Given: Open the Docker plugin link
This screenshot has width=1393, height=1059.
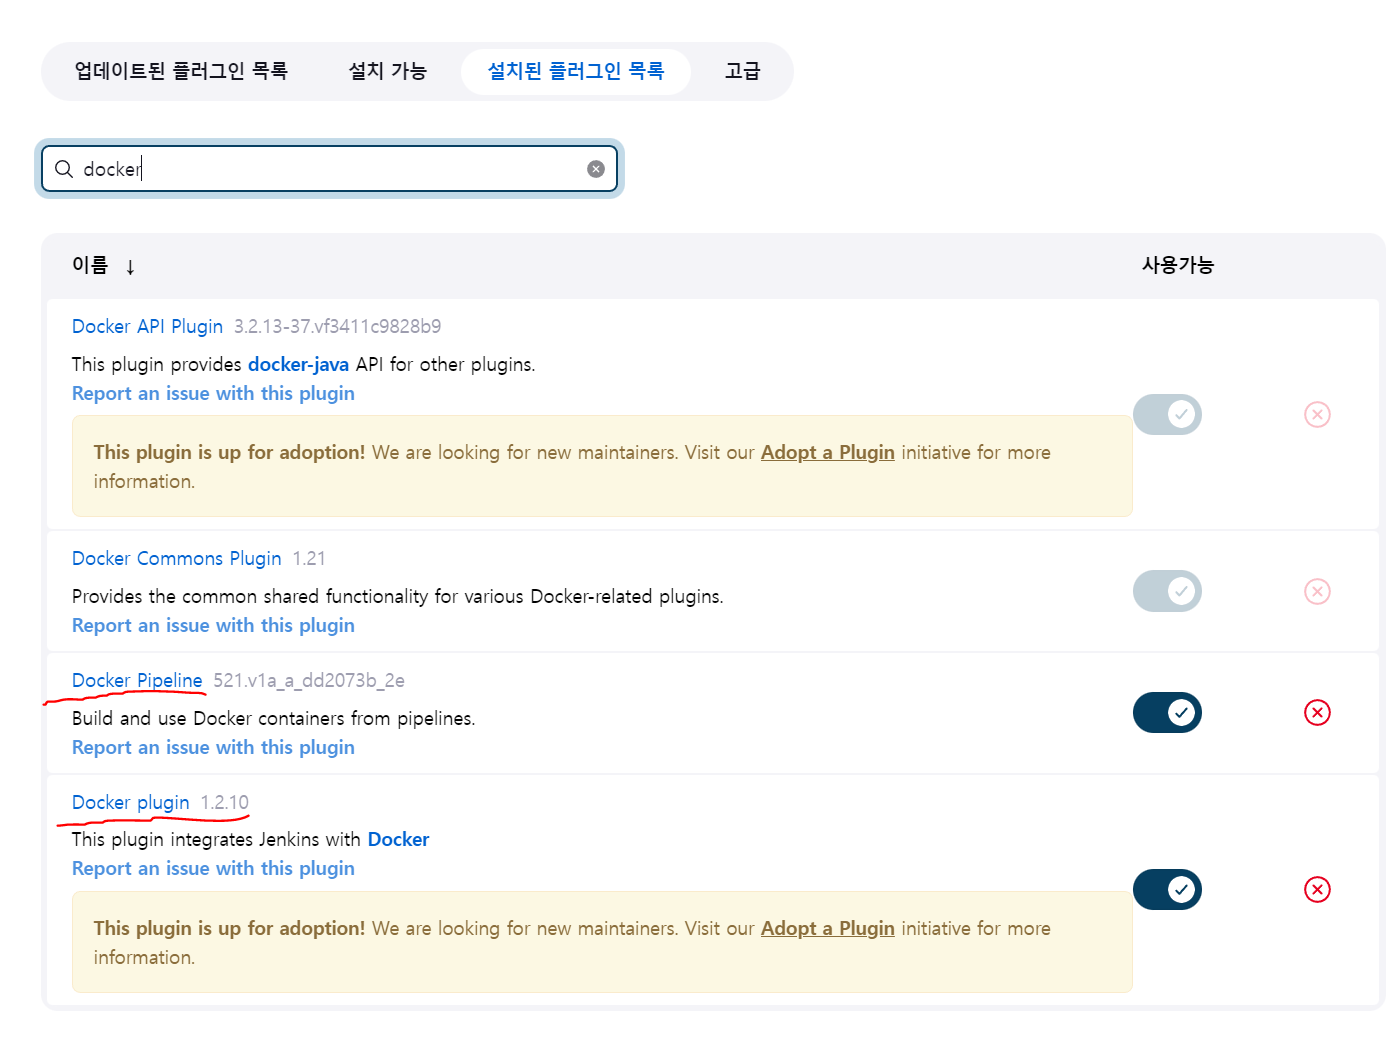Looking at the screenshot, I should 130,802.
